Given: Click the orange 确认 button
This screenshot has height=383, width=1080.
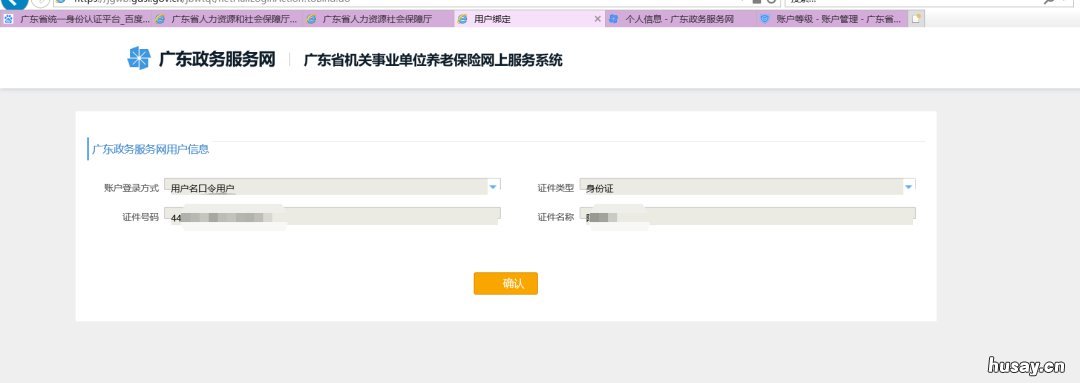Looking at the screenshot, I should (x=506, y=283).
